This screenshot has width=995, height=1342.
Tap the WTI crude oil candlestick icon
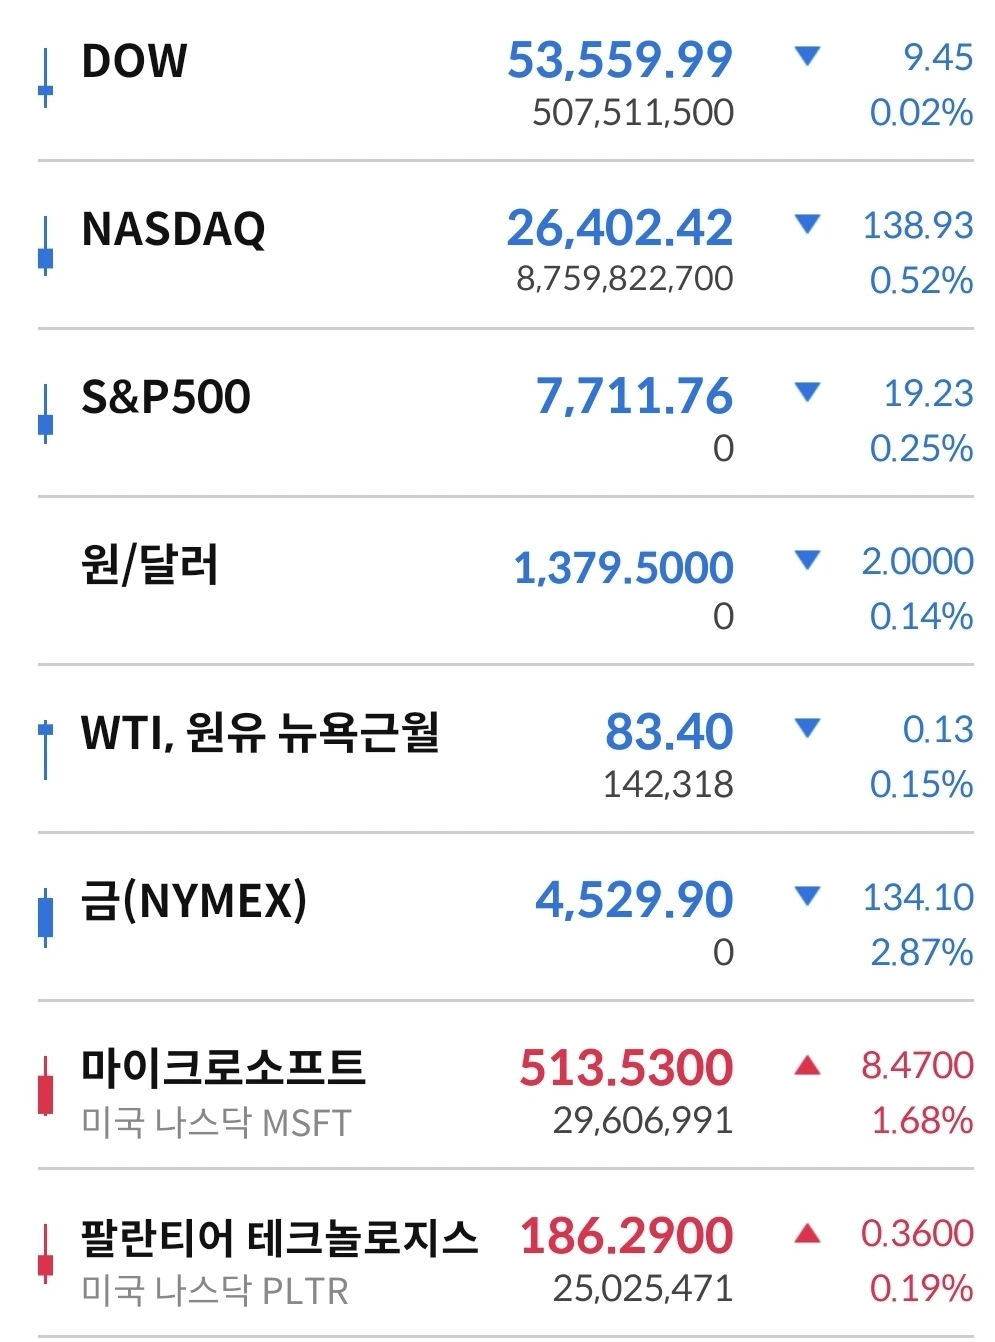pyautogui.click(x=45, y=750)
